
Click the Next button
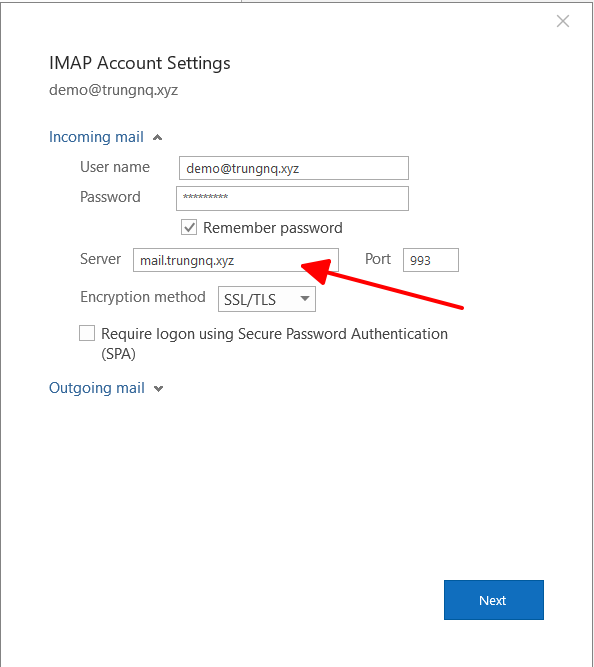coord(494,600)
